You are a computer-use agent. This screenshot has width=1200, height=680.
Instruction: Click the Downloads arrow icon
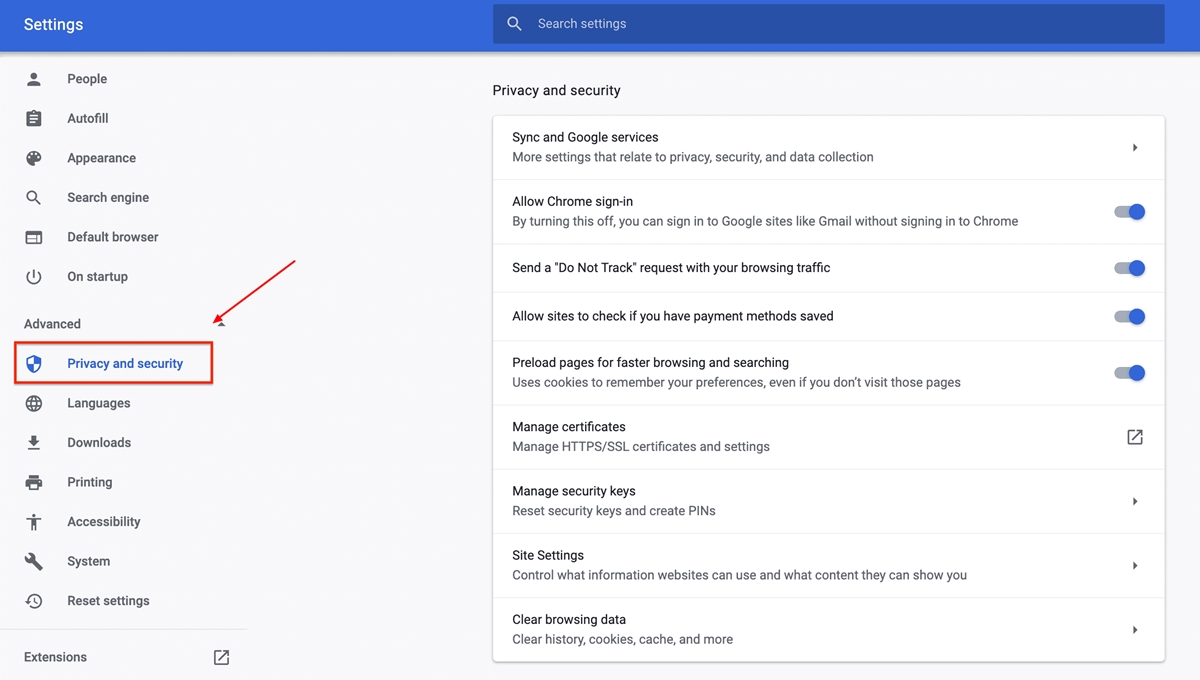coord(34,443)
